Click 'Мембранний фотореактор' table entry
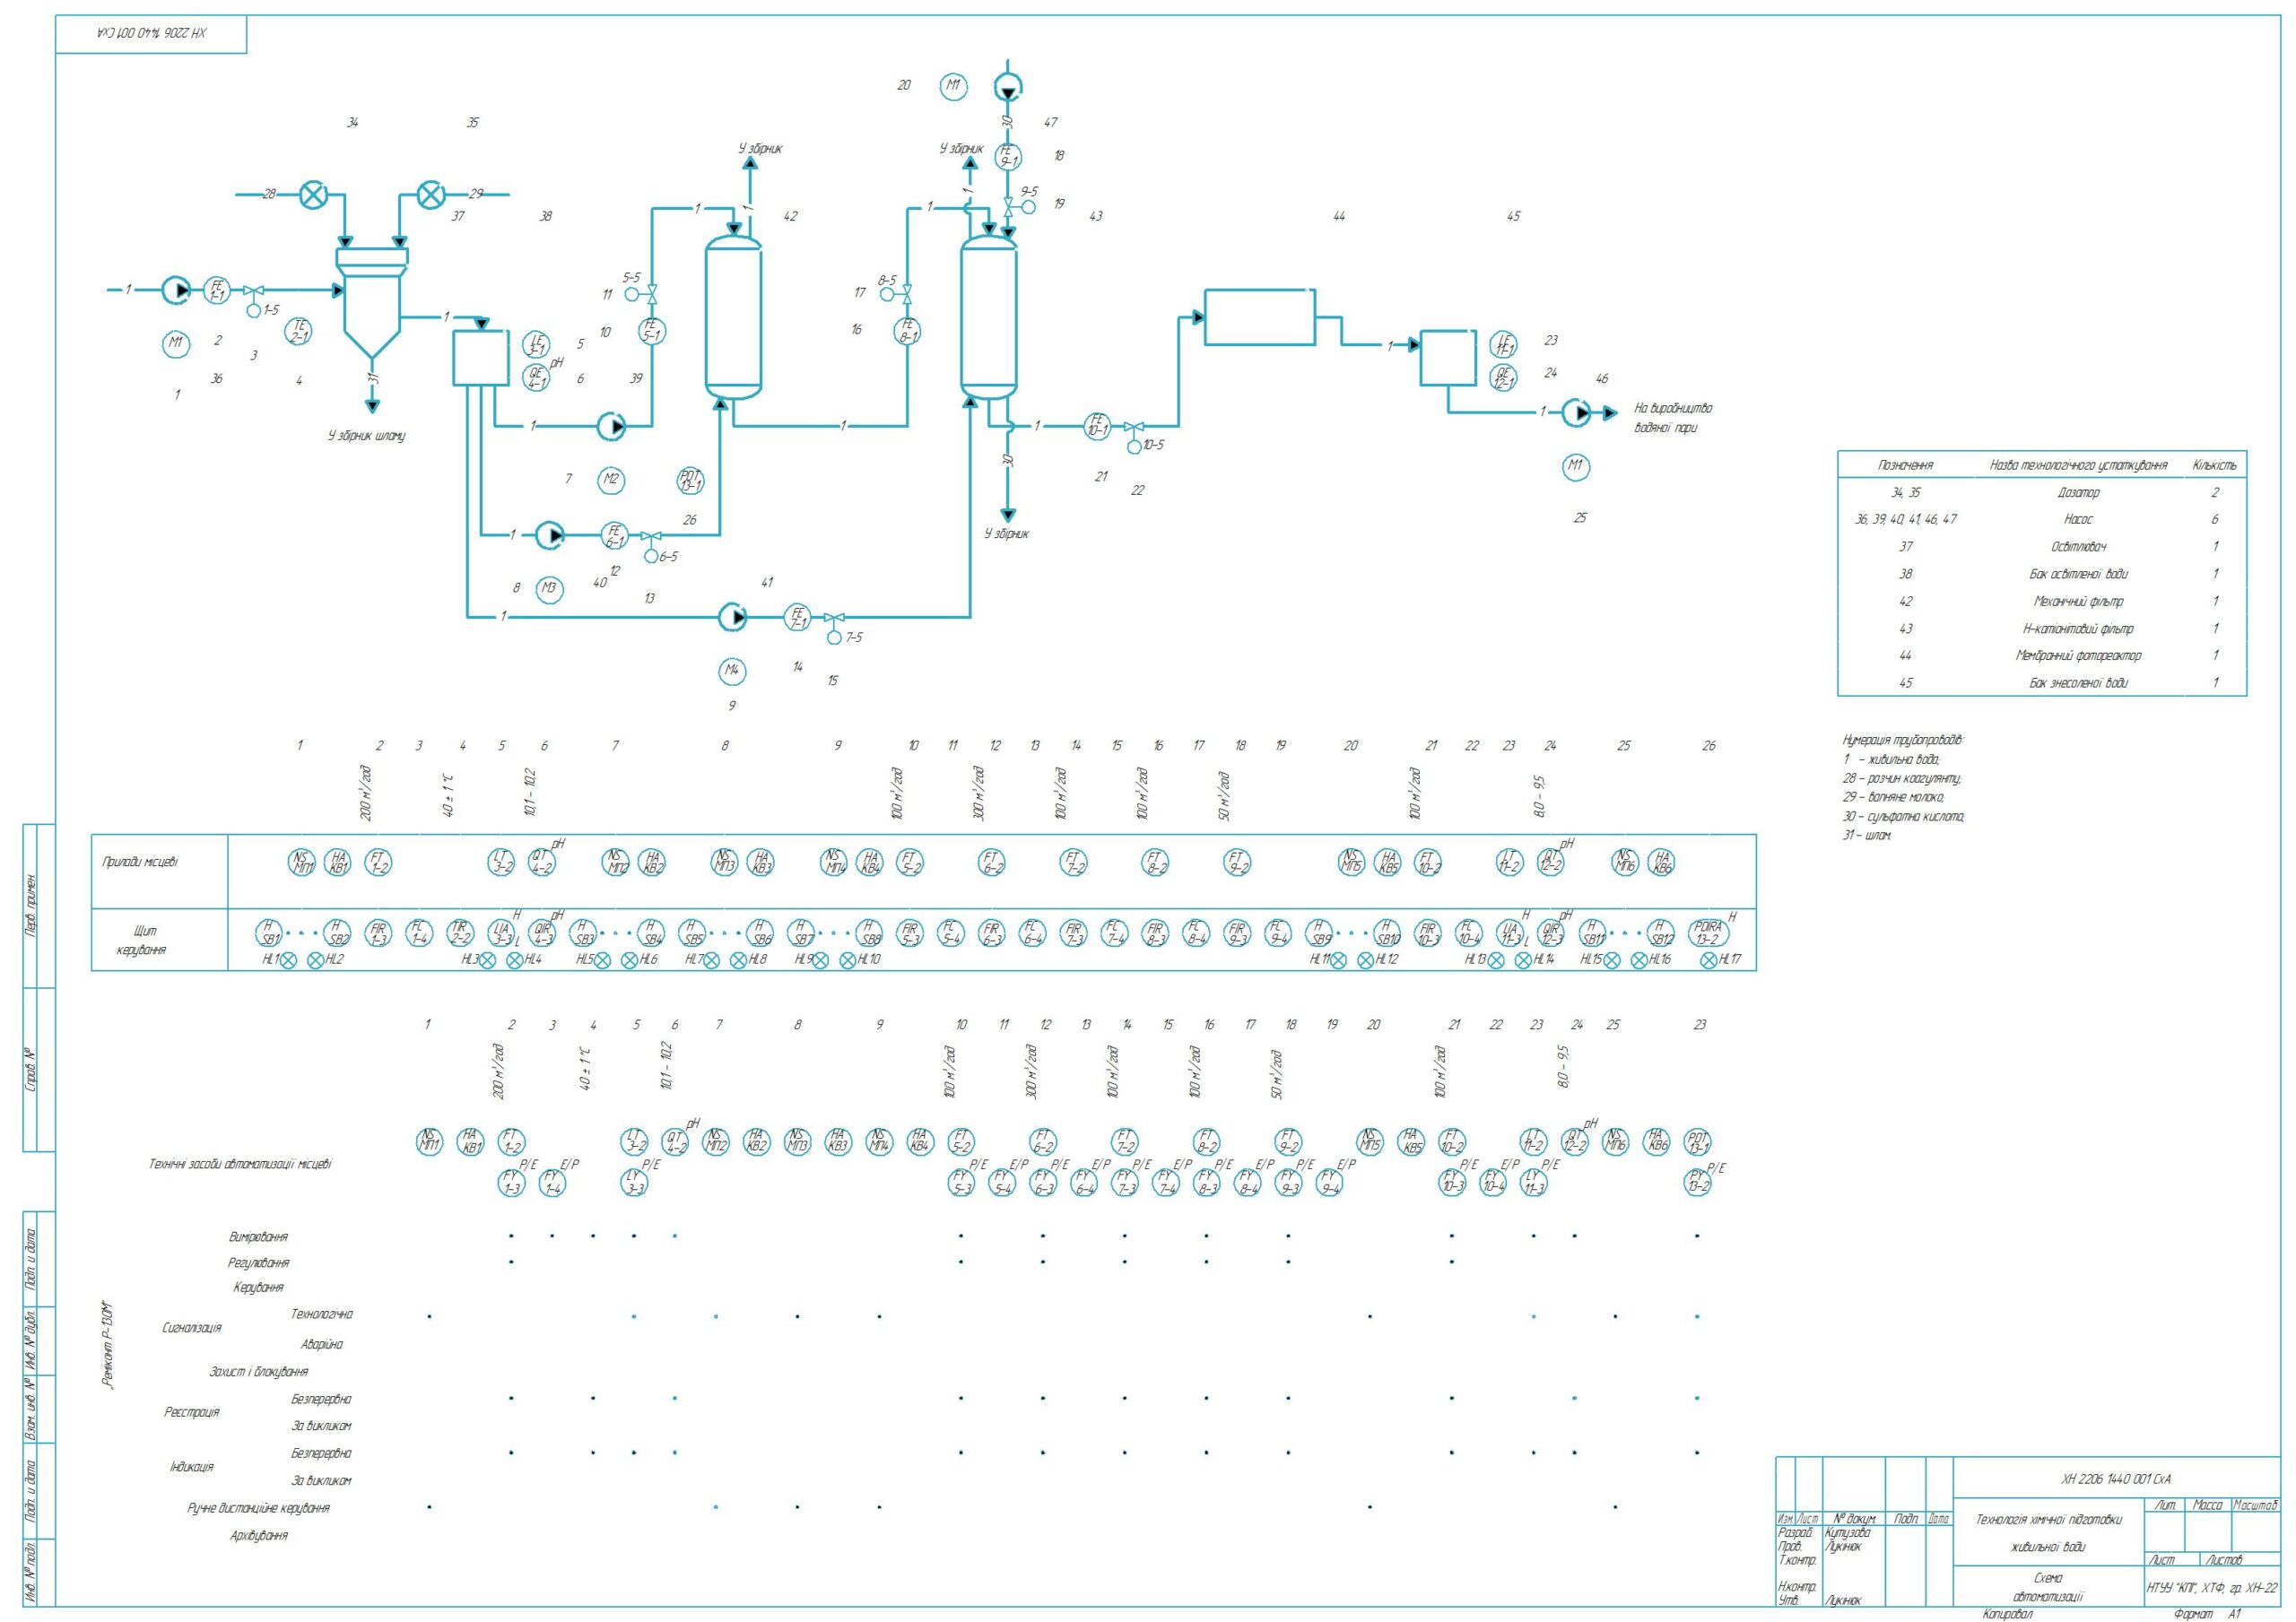 (x=2078, y=656)
